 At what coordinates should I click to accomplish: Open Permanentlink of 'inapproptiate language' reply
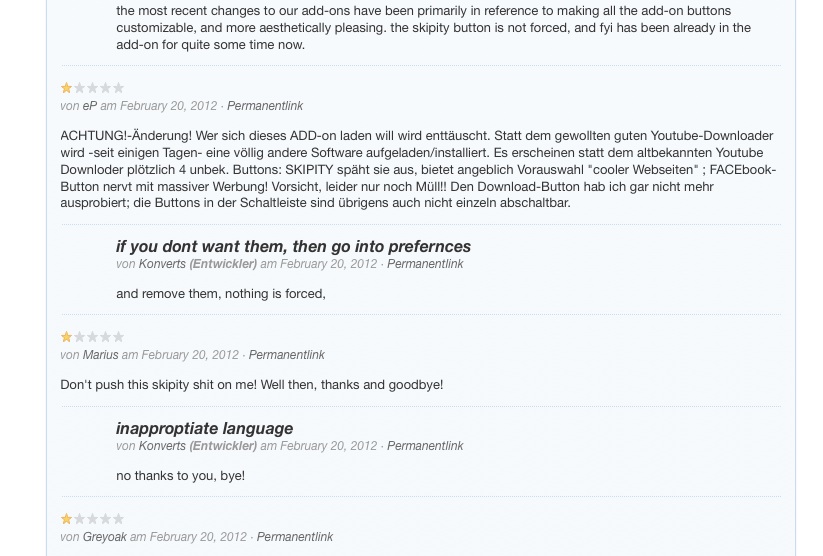tap(425, 446)
